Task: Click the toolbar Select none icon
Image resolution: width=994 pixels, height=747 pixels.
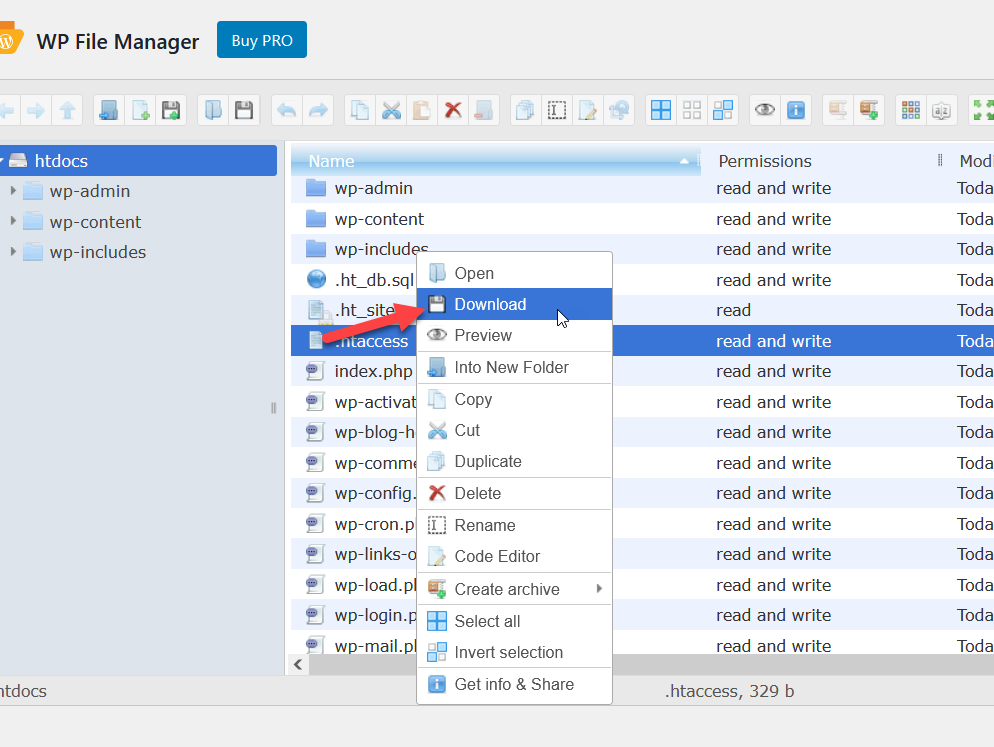Action: point(692,111)
